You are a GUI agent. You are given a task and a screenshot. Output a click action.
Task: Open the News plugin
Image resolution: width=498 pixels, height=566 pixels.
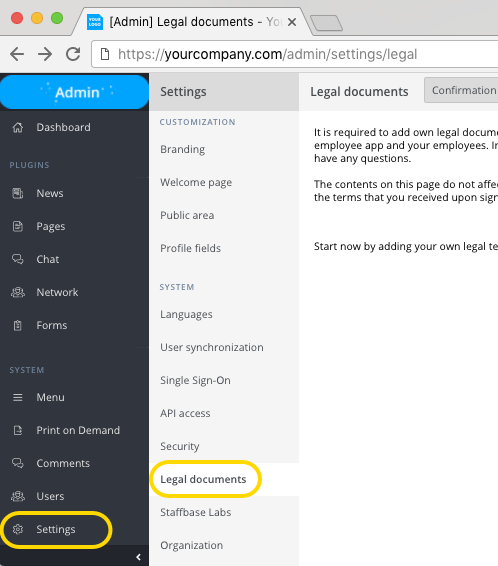[x=74, y=193]
